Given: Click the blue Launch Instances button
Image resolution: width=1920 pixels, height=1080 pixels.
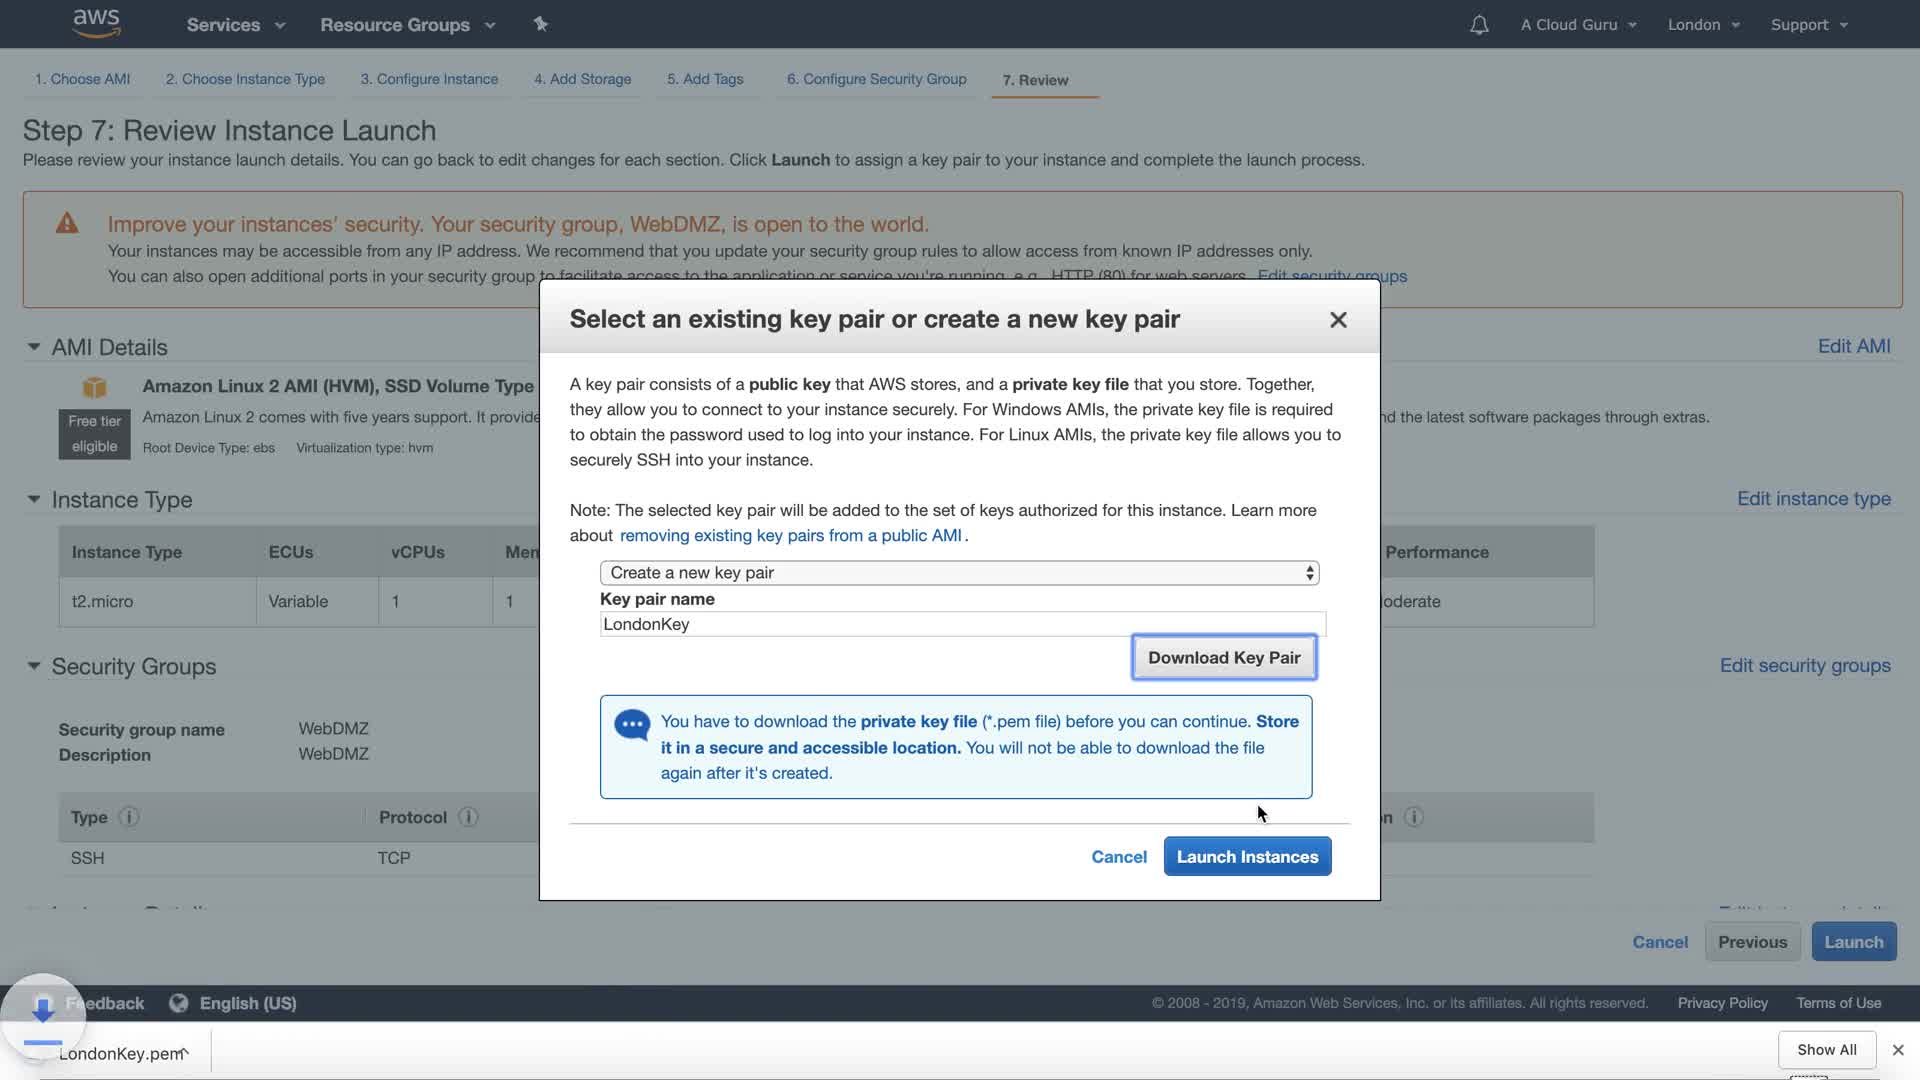Looking at the screenshot, I should (1247, 857).
